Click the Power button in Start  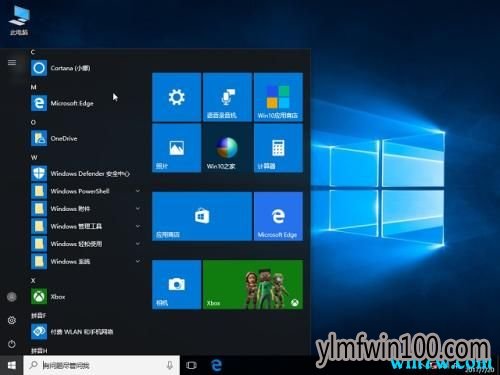coord(12,344)
